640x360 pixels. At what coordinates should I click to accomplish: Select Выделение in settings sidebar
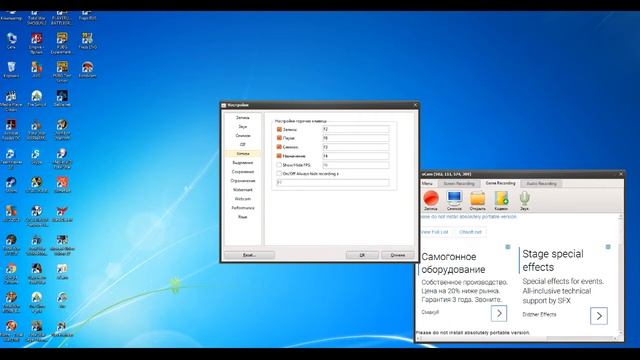[x=242, y=162]
